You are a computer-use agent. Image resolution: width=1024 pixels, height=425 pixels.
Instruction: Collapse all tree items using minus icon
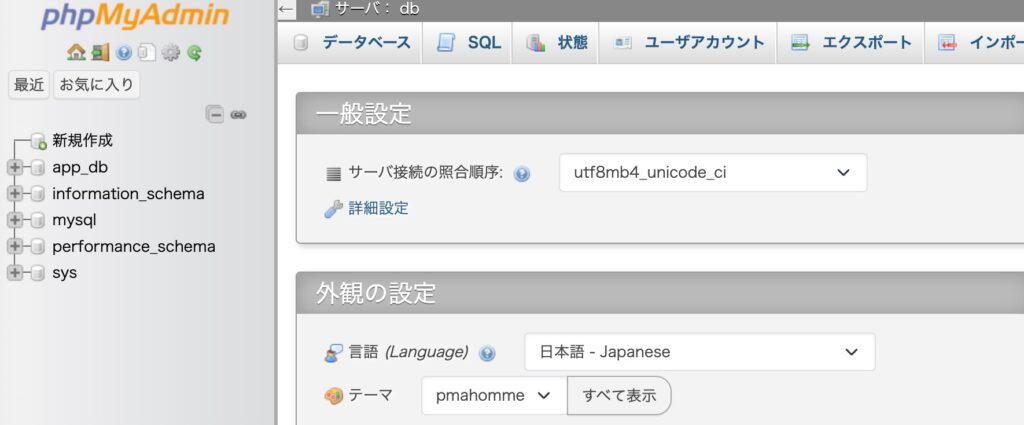click(215, 114)
